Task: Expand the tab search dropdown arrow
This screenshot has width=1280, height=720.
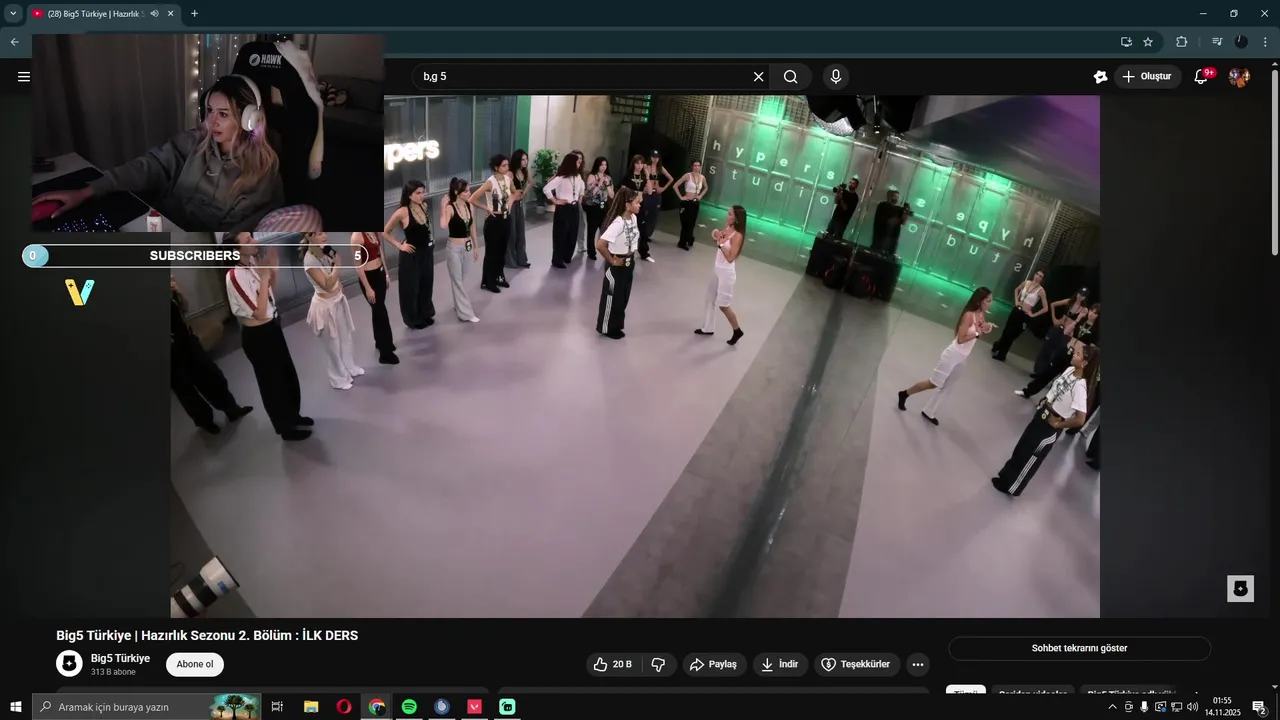Action: [13, 14]
